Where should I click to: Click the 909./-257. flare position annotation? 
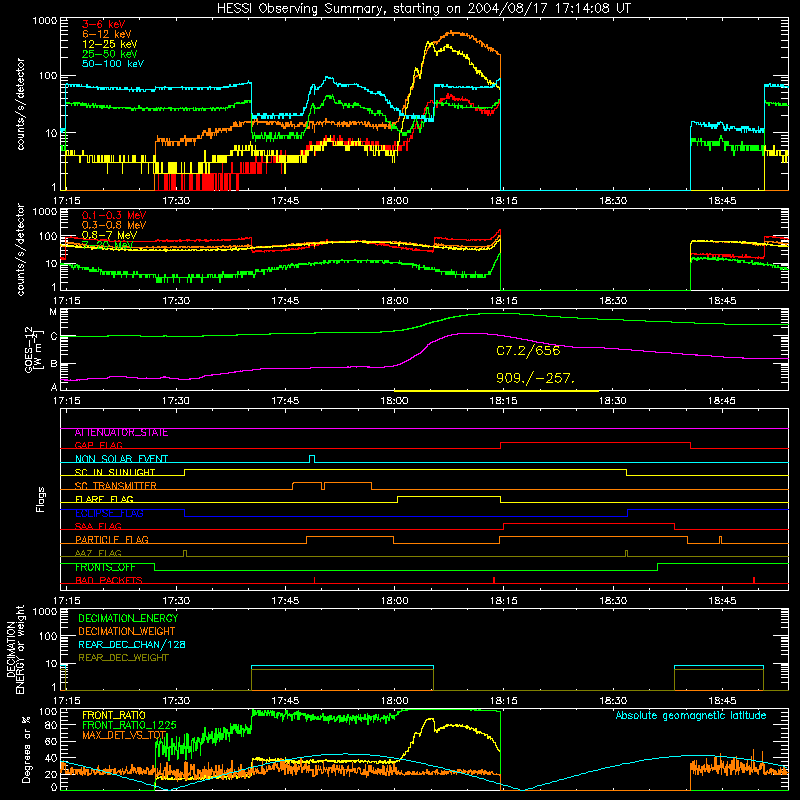point(535,378)
